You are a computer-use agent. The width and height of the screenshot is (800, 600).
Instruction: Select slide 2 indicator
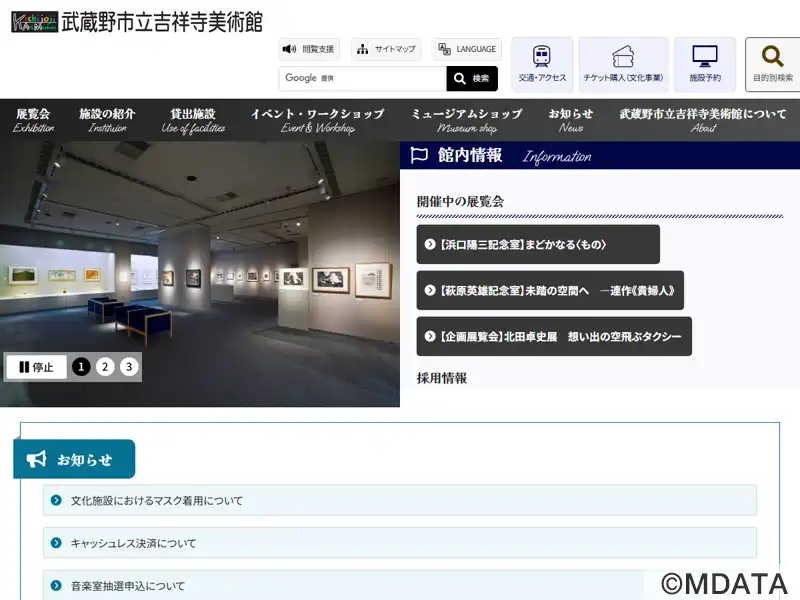tap(105, 367)
